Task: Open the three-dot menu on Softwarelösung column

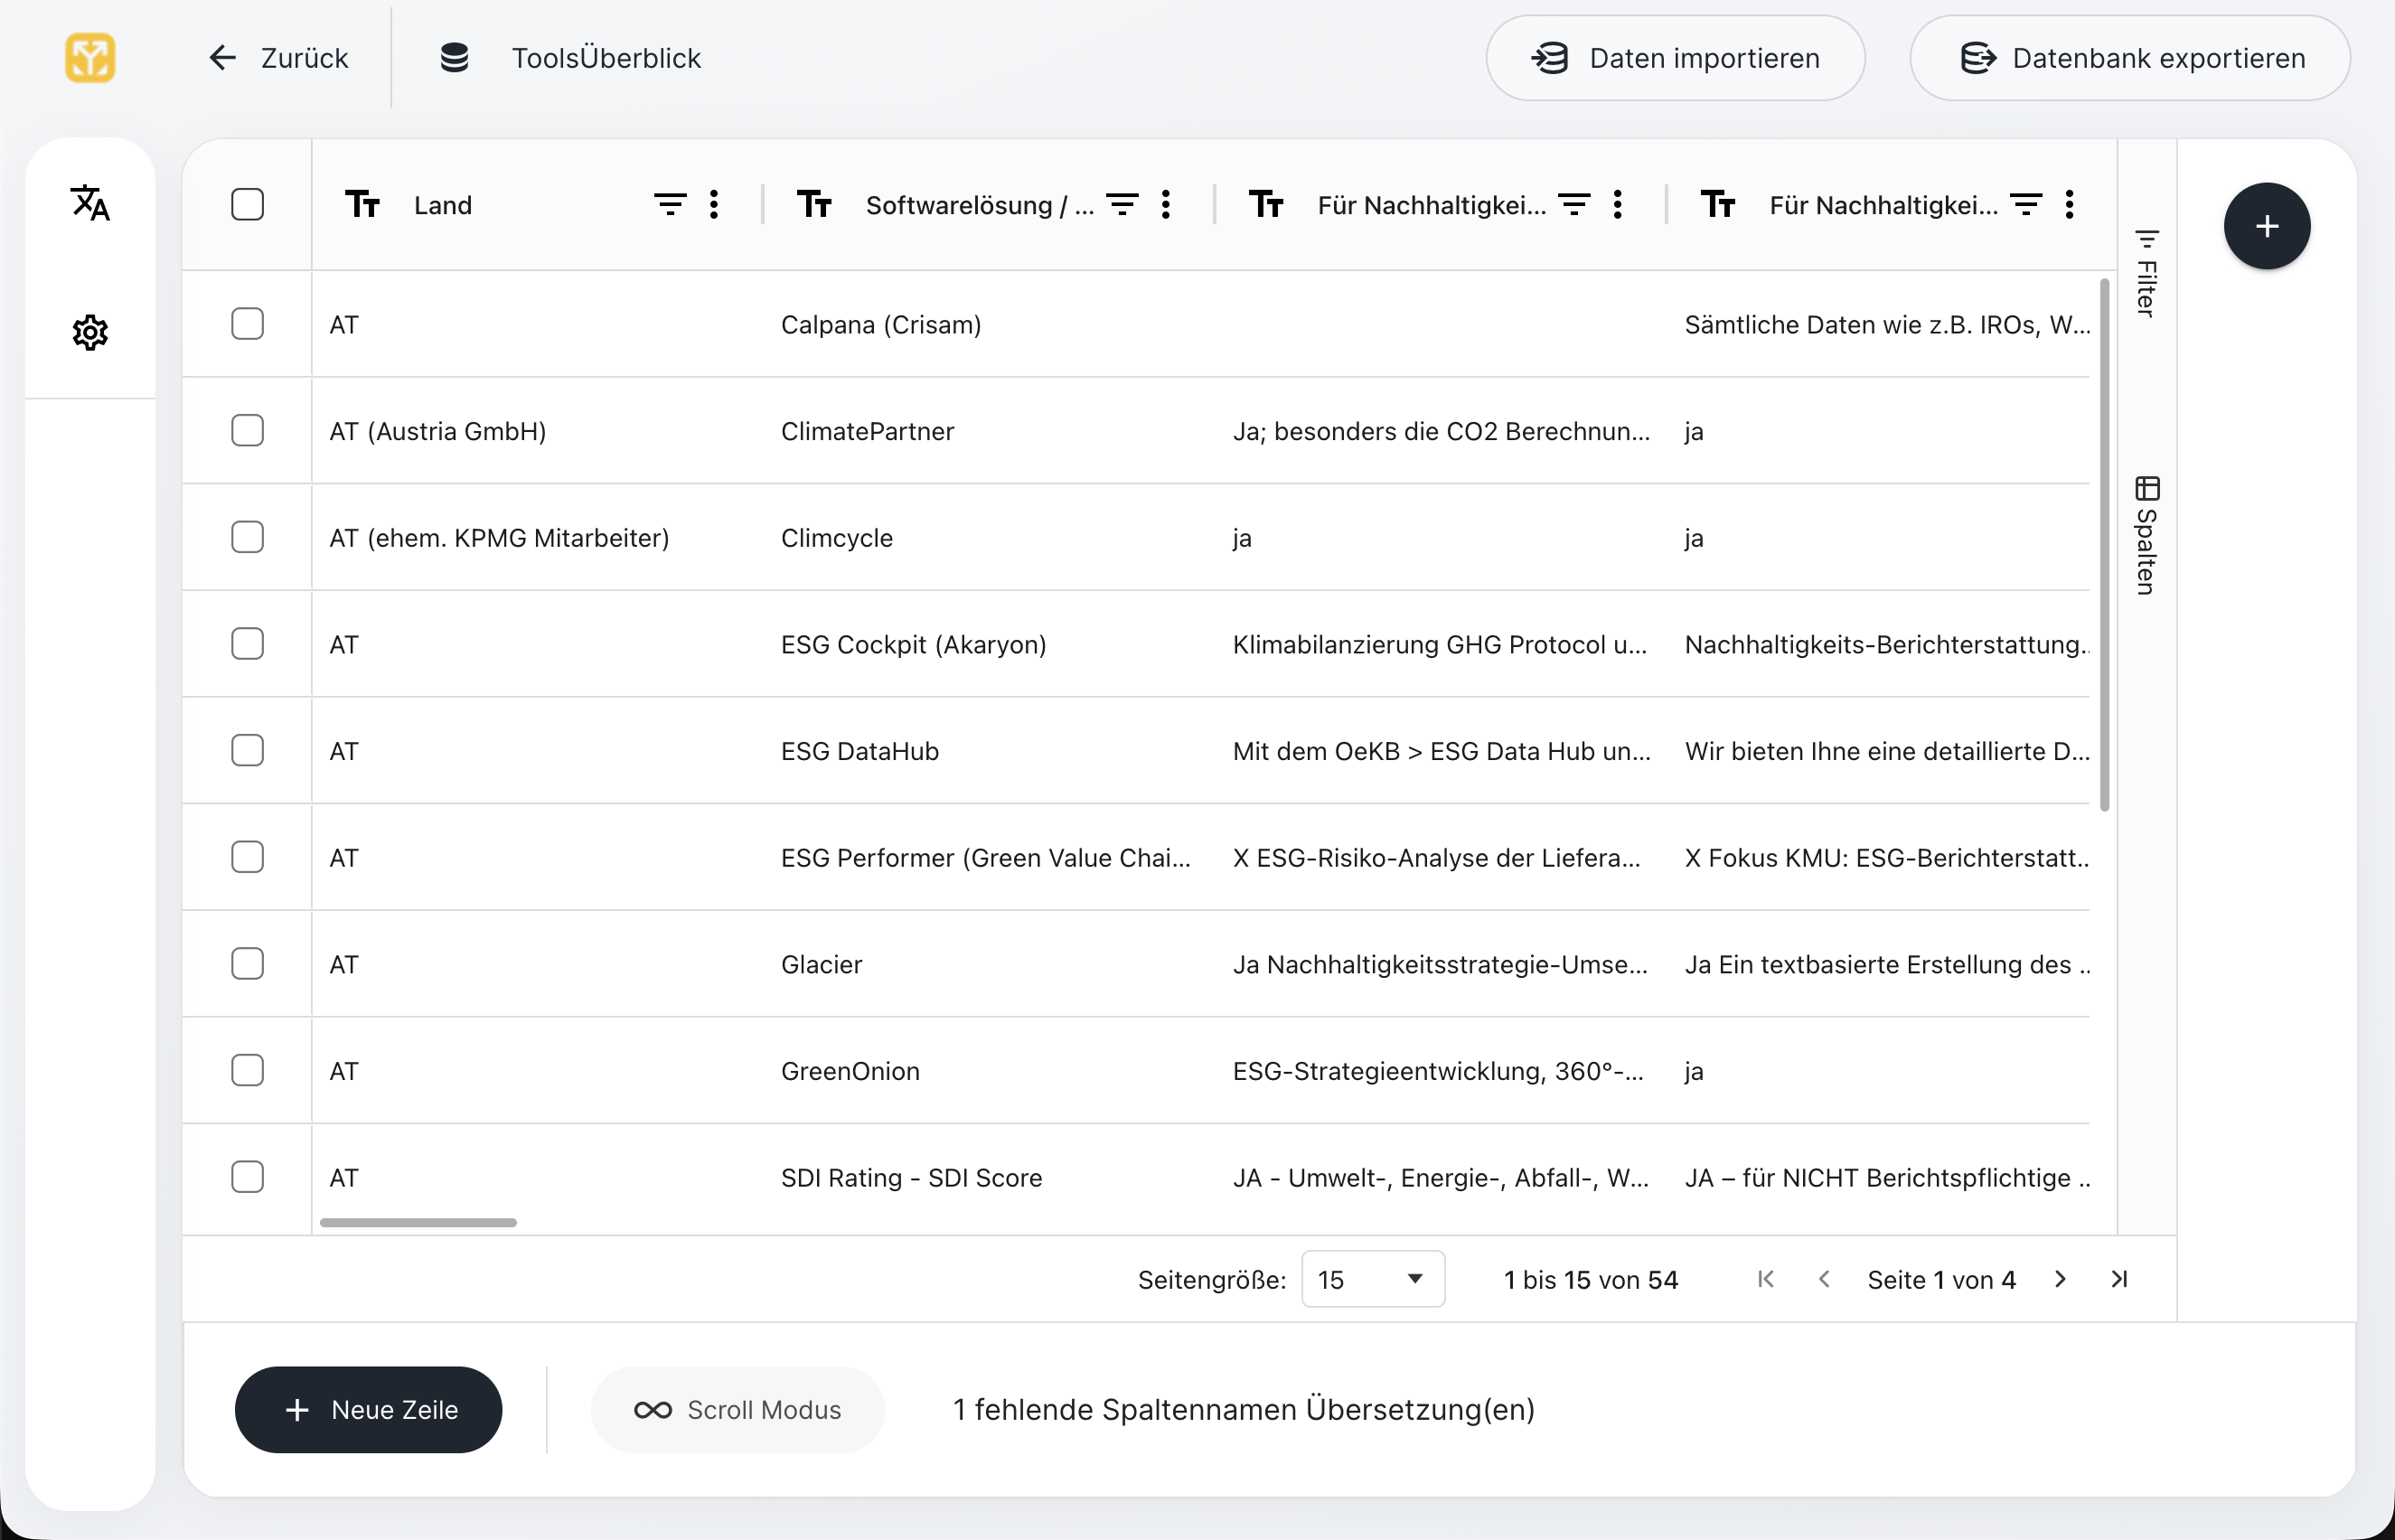Action: point(1166,204)
